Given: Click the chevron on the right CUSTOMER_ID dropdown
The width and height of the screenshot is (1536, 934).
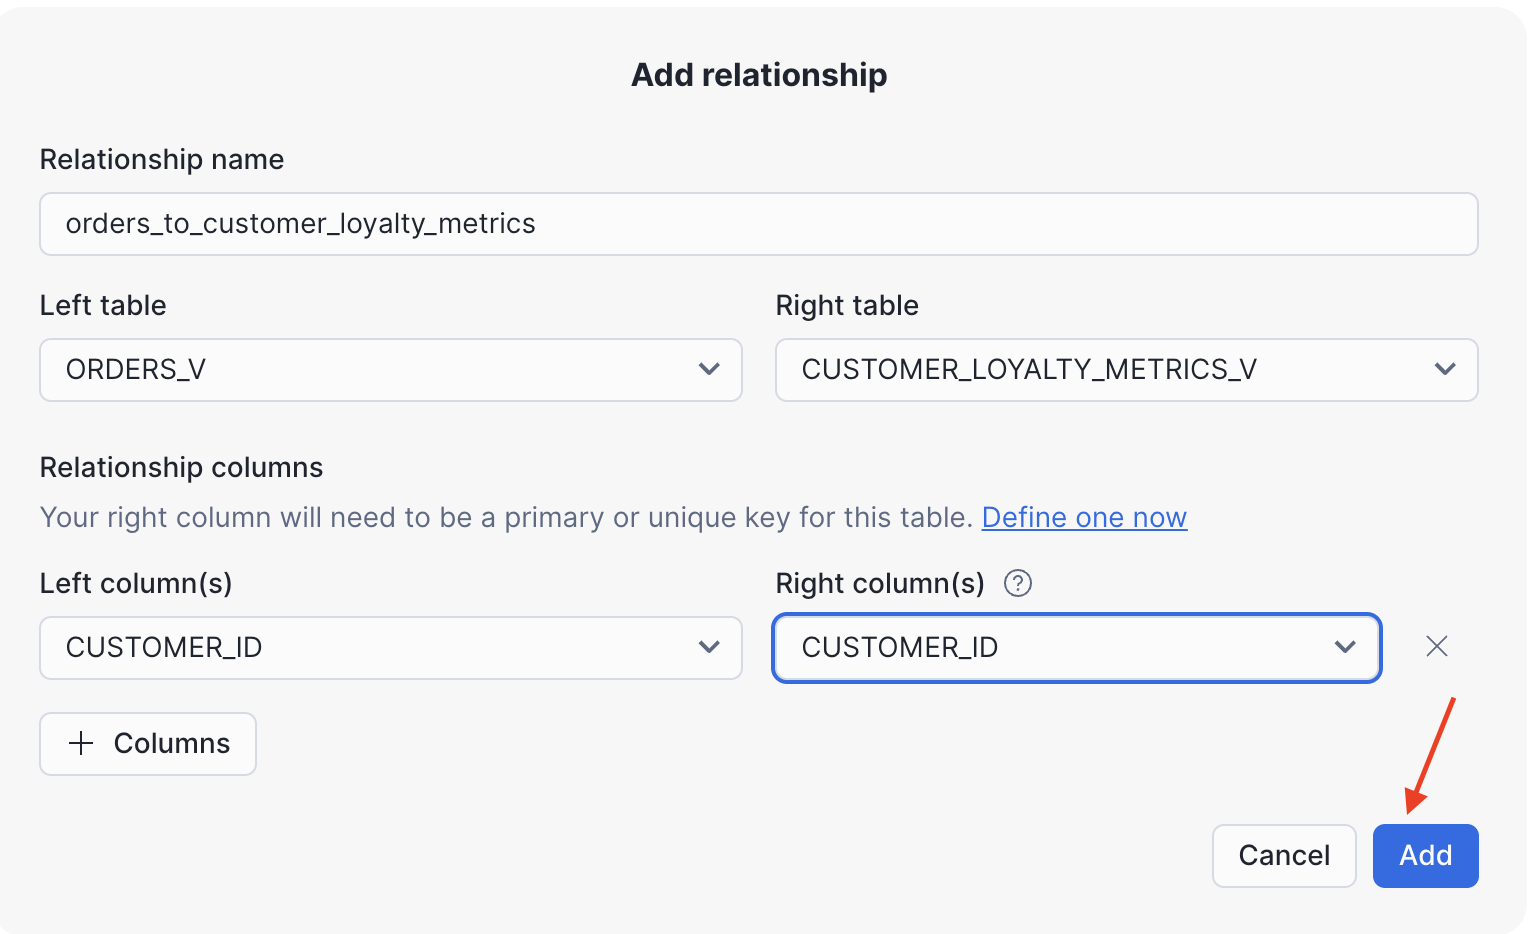Looking at the screenshot, I should pos(1345,647).
